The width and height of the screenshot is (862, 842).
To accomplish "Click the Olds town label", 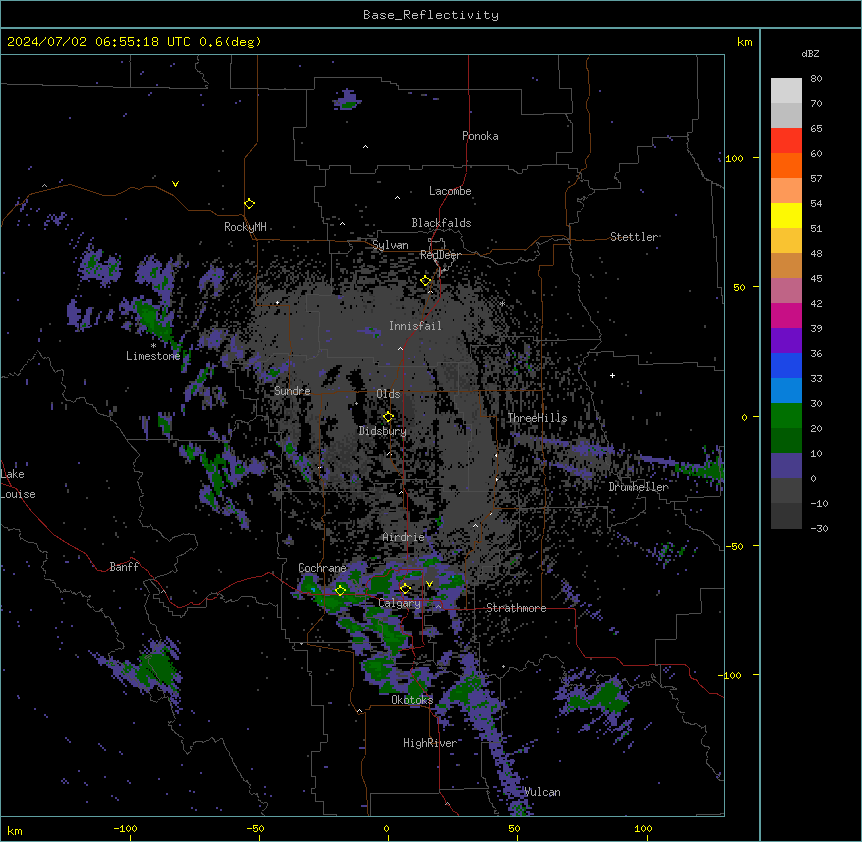I will [388, 394].
